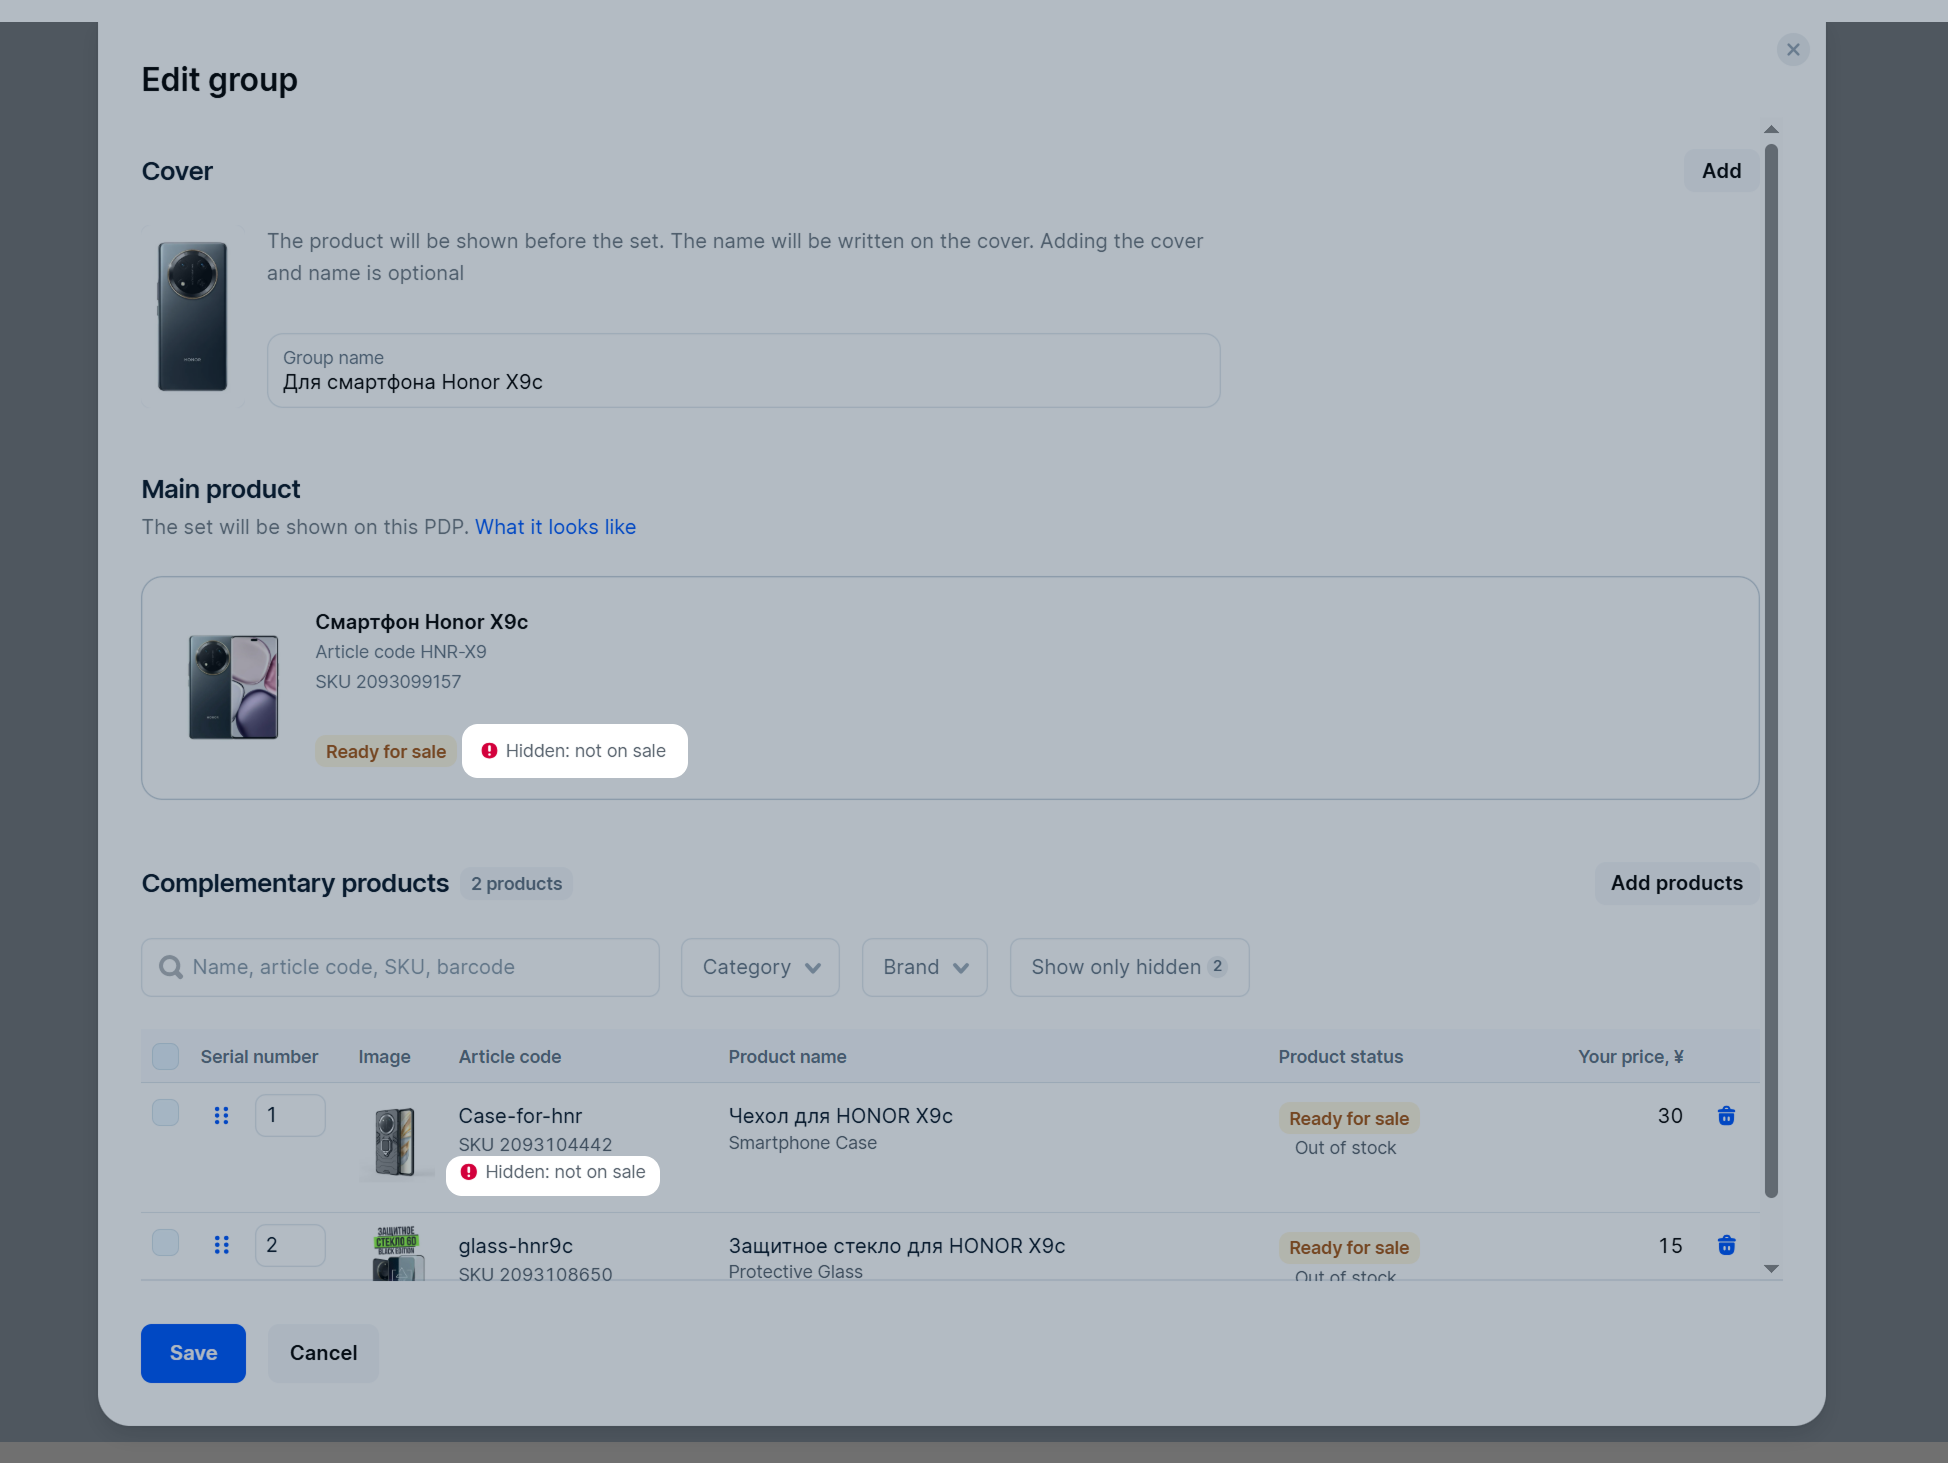The width and height of the screenshot is (1948, 1463).
Task: Edit serial number field of row 2
Action: point(290,1245)
